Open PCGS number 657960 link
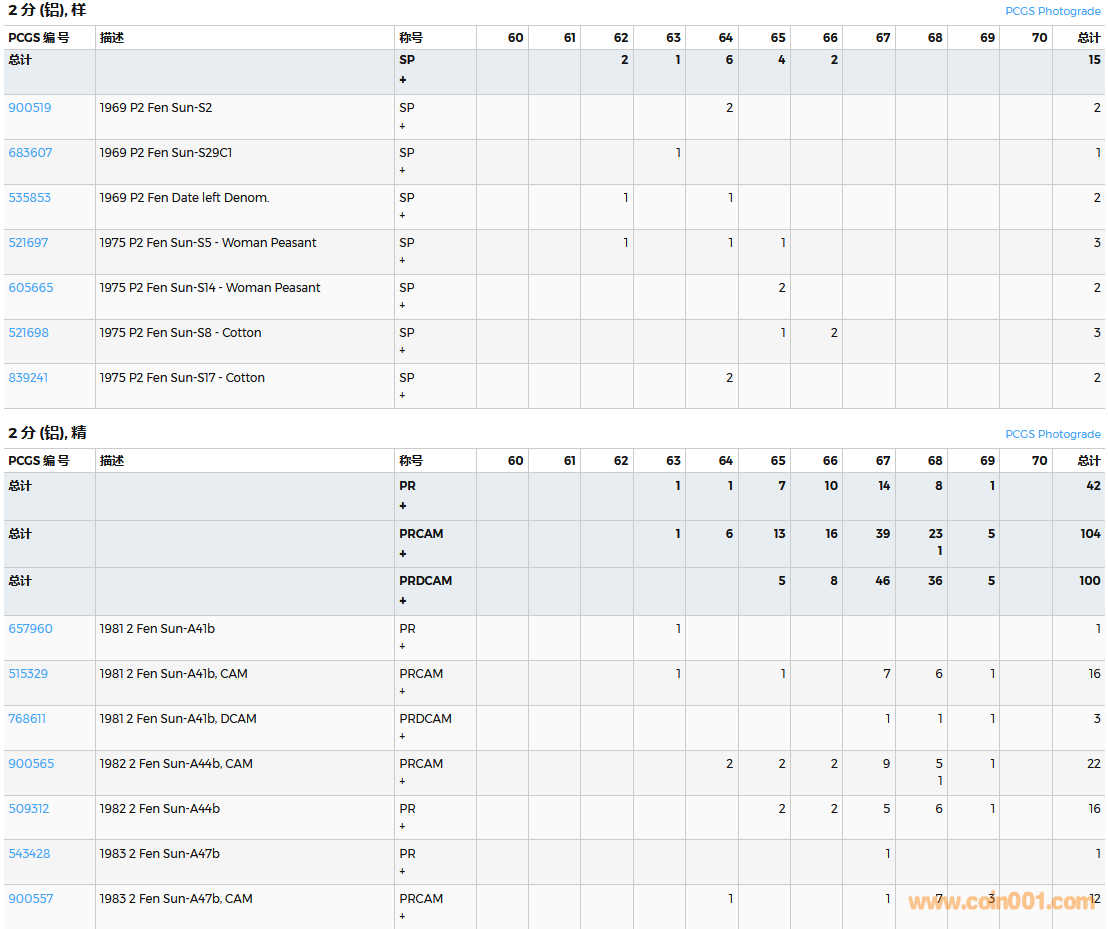 [30, 629]
